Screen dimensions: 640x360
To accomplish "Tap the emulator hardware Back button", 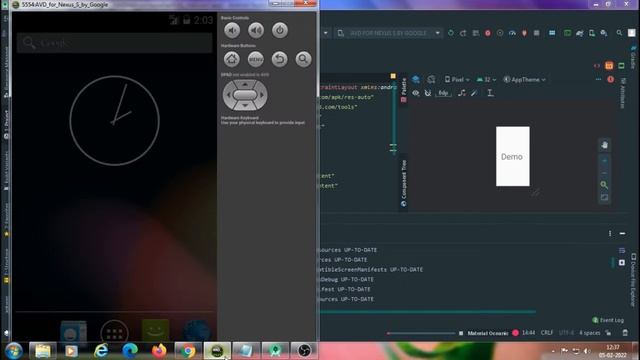I will pos(280,59).
